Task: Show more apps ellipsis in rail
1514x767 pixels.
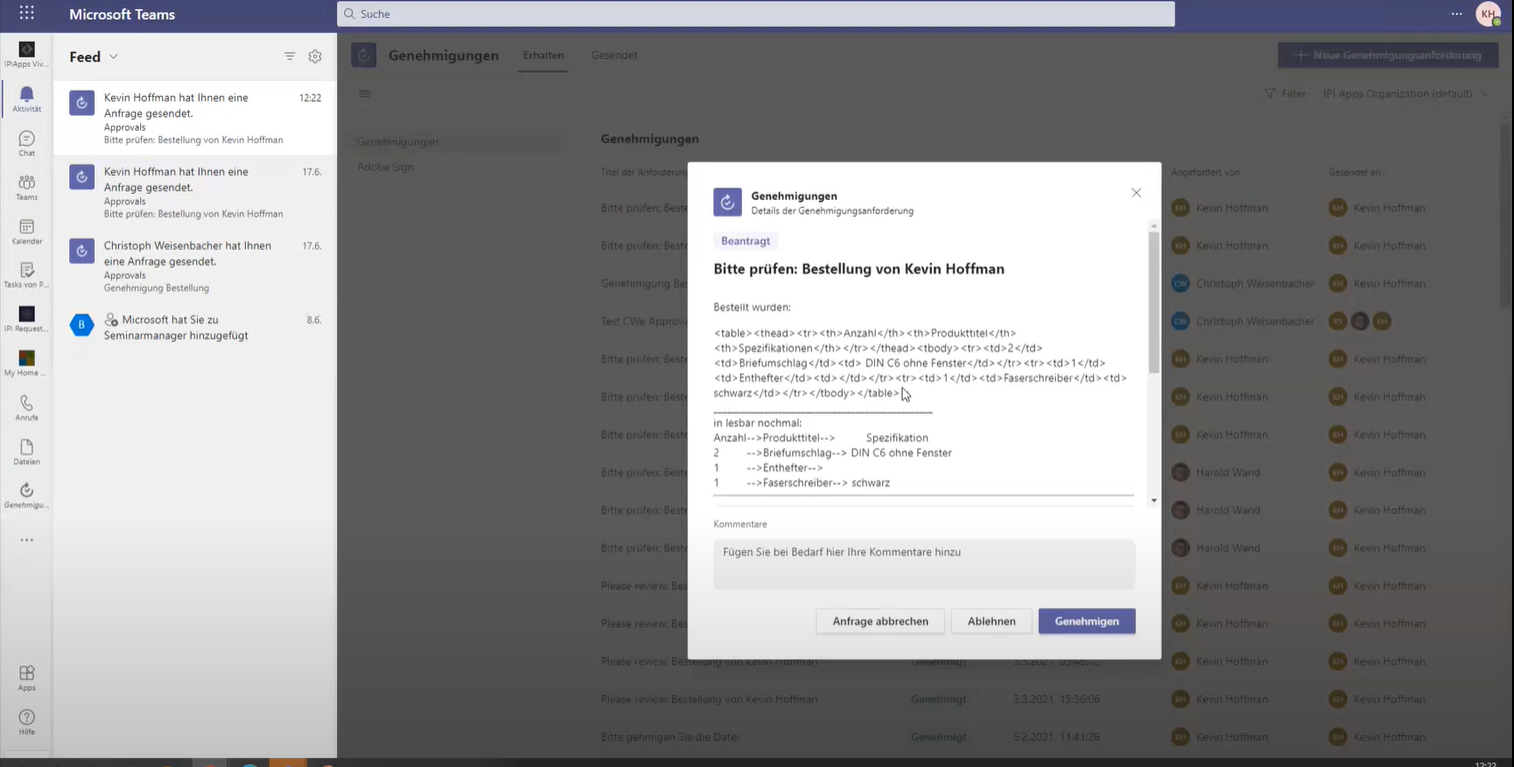Action: [x=27, y=540]
